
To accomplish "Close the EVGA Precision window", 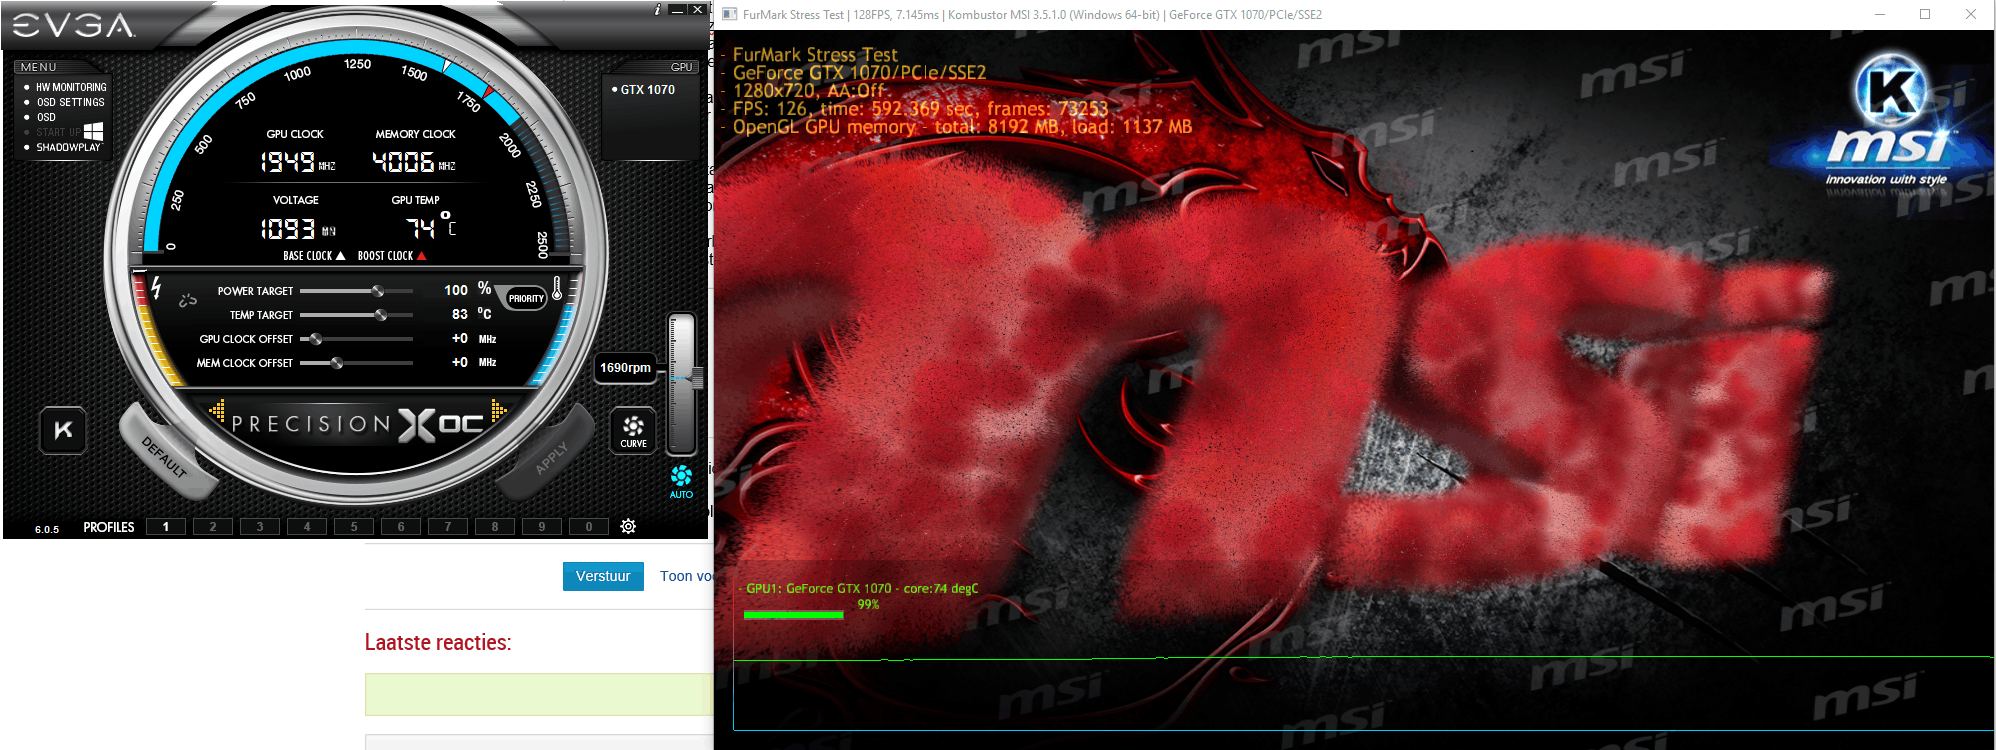I will click(698, 10).
